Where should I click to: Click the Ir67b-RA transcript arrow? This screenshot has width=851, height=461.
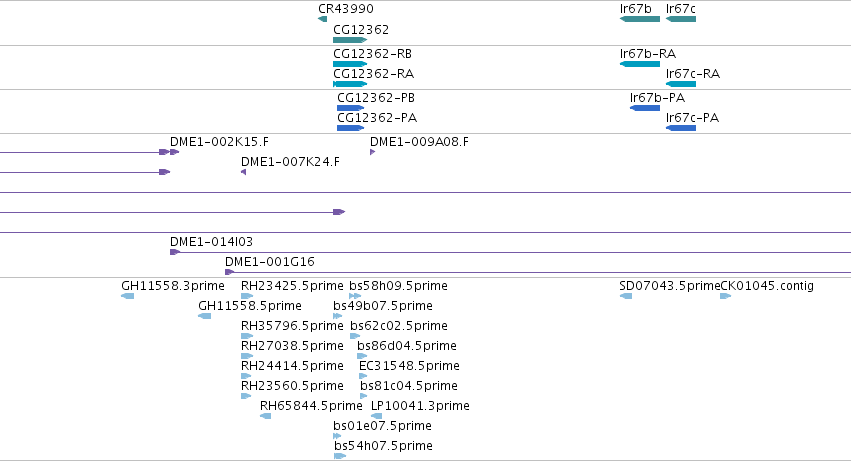coord(640,64)
